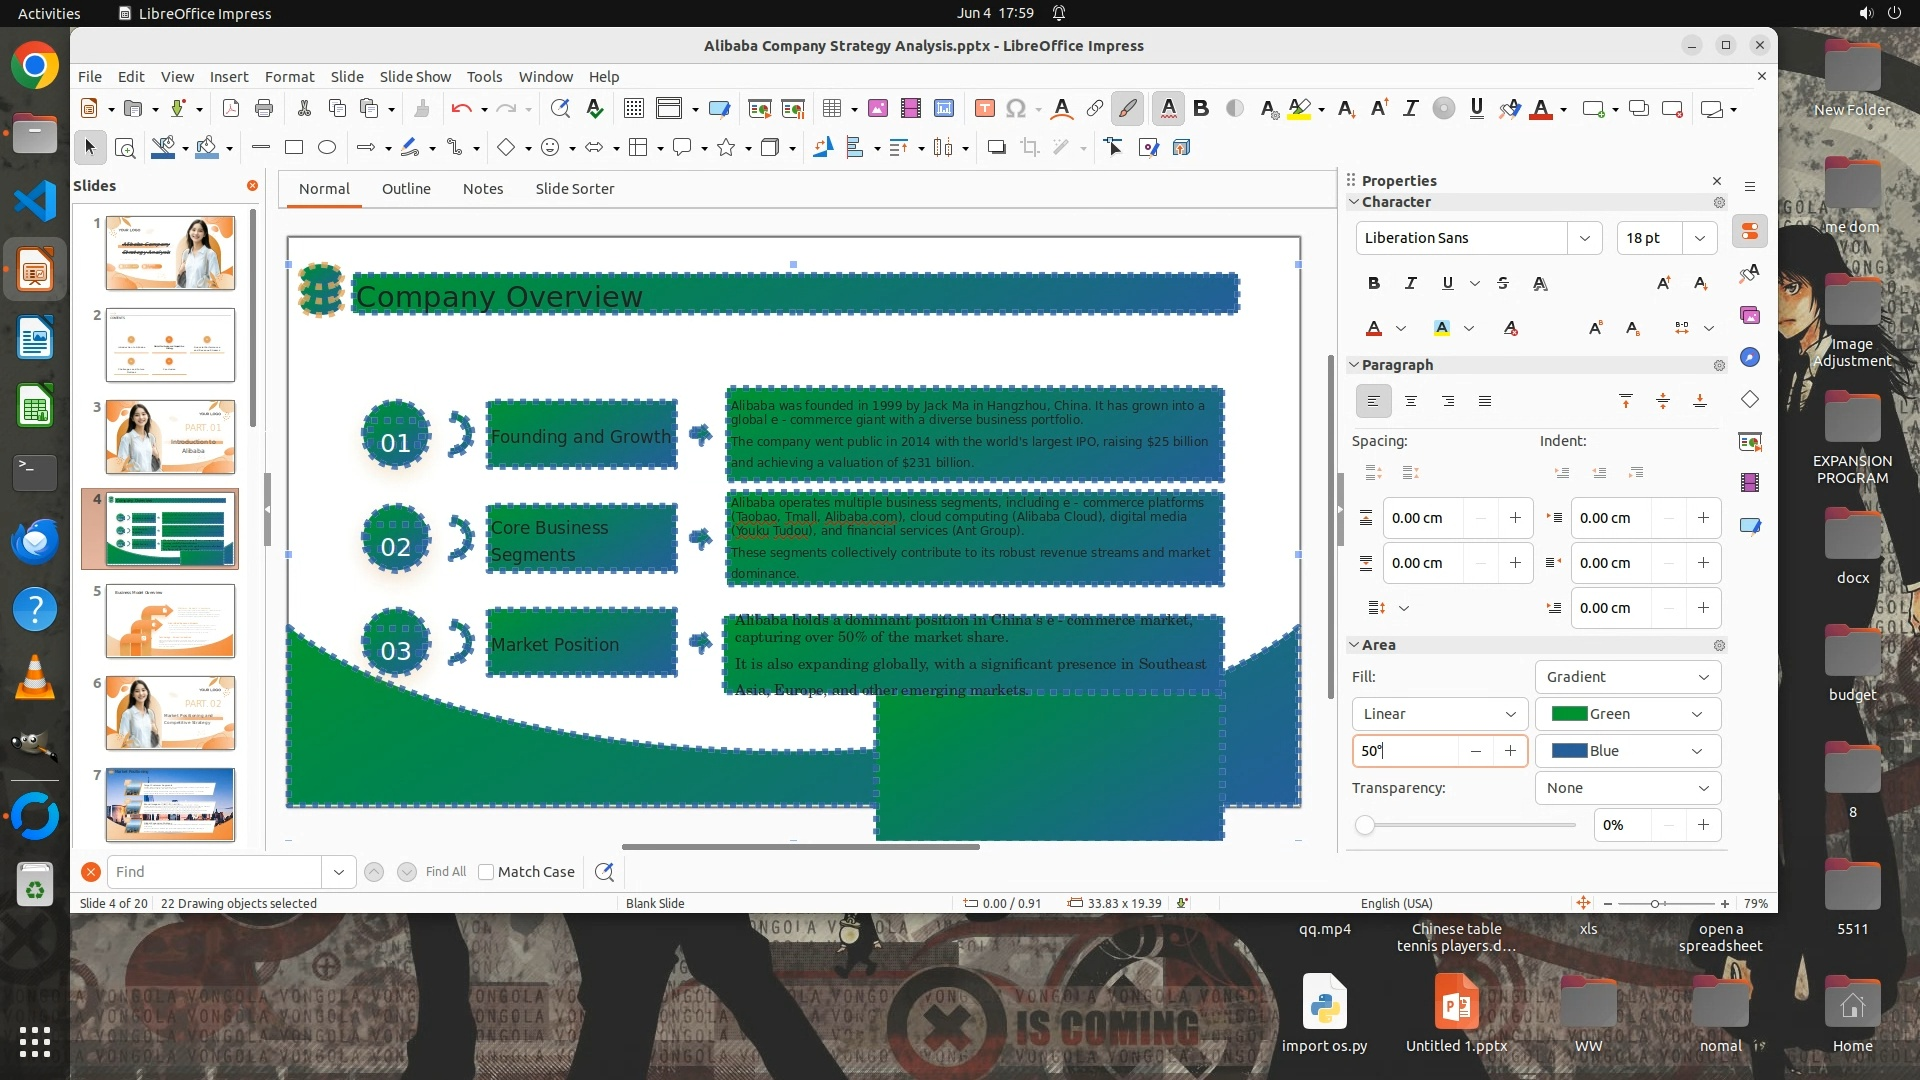Toggle Bold in the Character panel
The height and width of the screenshot is (1080, 1920).
pos(1374,284)
